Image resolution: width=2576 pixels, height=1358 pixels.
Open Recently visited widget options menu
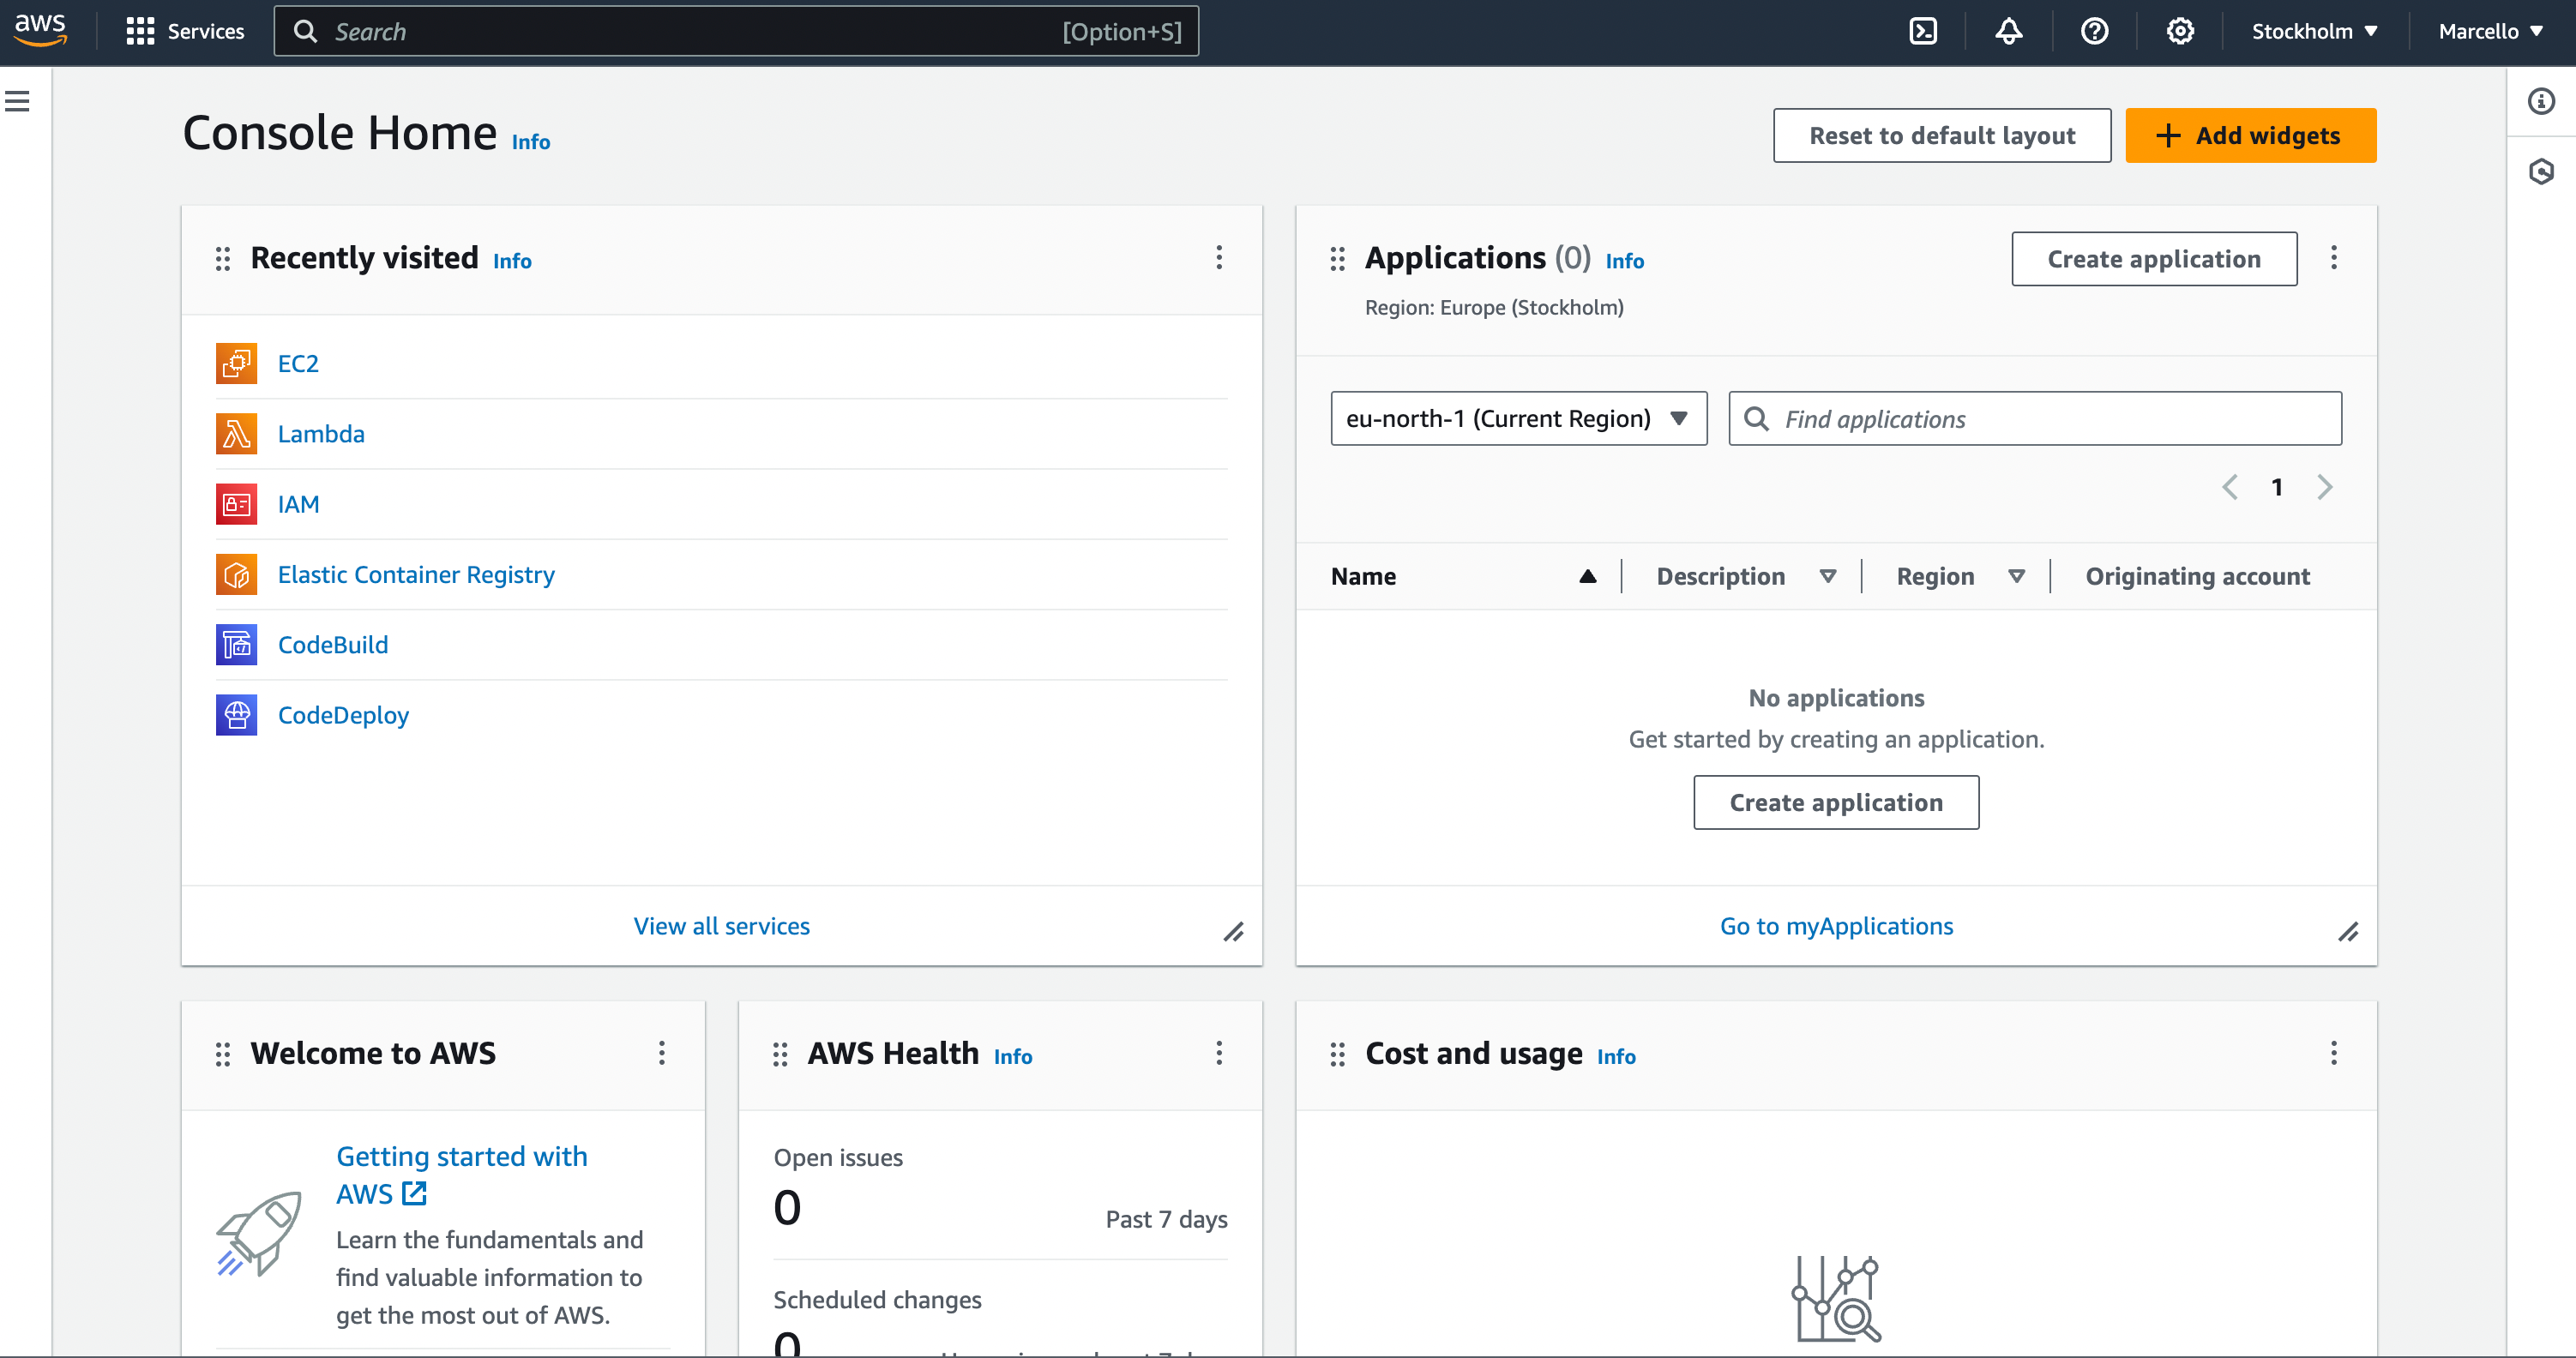pos(1218,257)
